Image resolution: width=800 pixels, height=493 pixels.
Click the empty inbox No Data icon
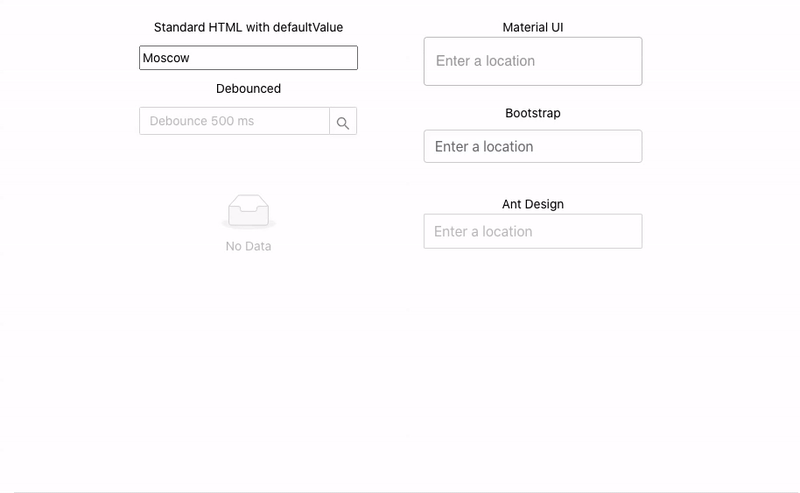[248, 211]
